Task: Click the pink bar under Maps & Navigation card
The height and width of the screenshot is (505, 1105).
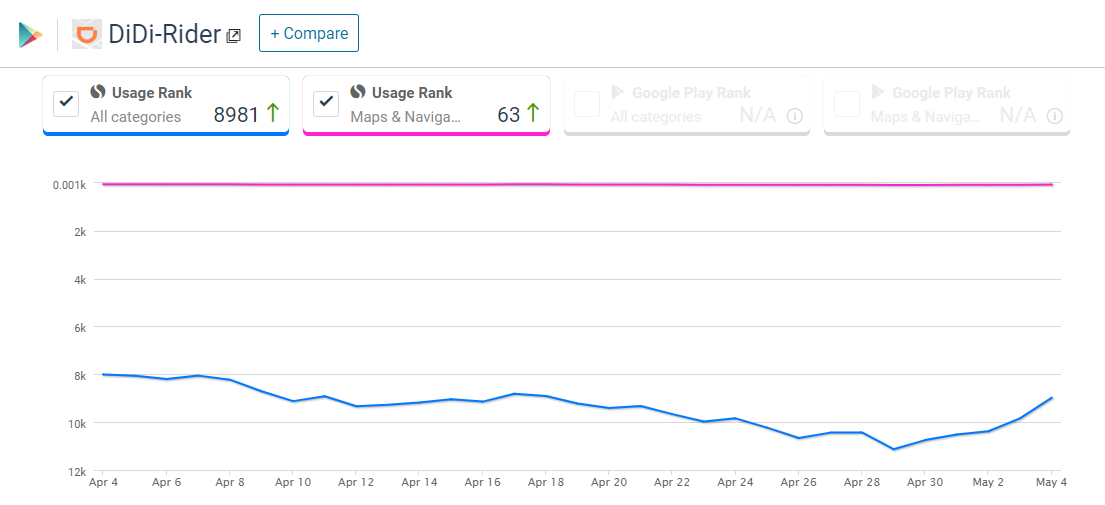Action: click(x=426, y=133)
